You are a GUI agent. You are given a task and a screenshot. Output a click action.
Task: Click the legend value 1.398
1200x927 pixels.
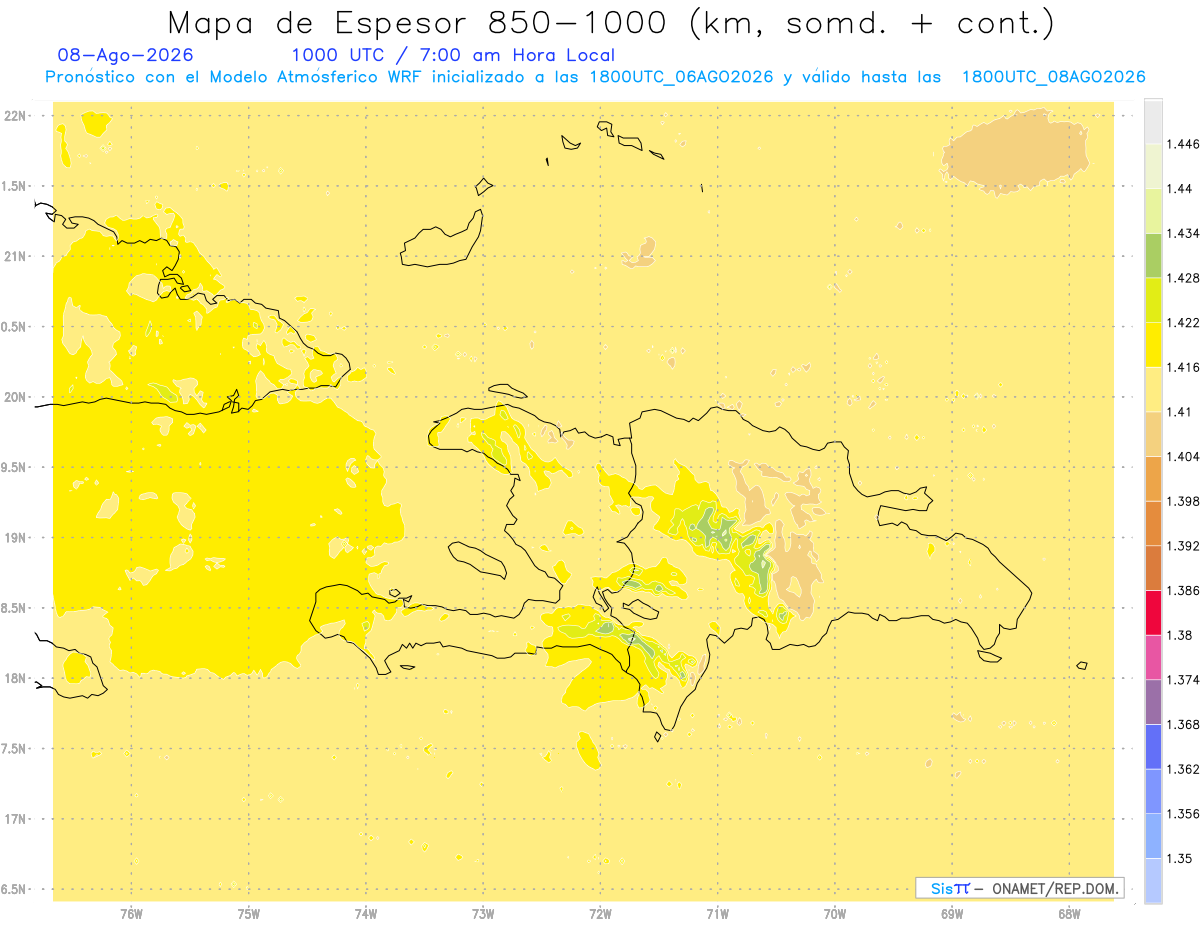pos(1182,501)
